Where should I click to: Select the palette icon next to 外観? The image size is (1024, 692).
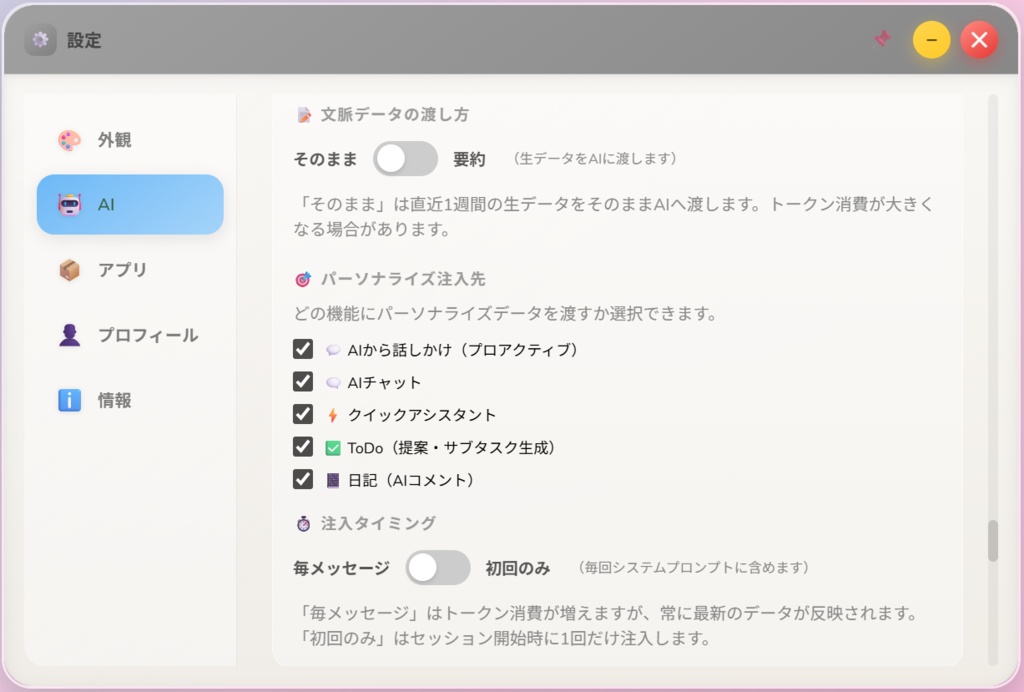(70, 140)
